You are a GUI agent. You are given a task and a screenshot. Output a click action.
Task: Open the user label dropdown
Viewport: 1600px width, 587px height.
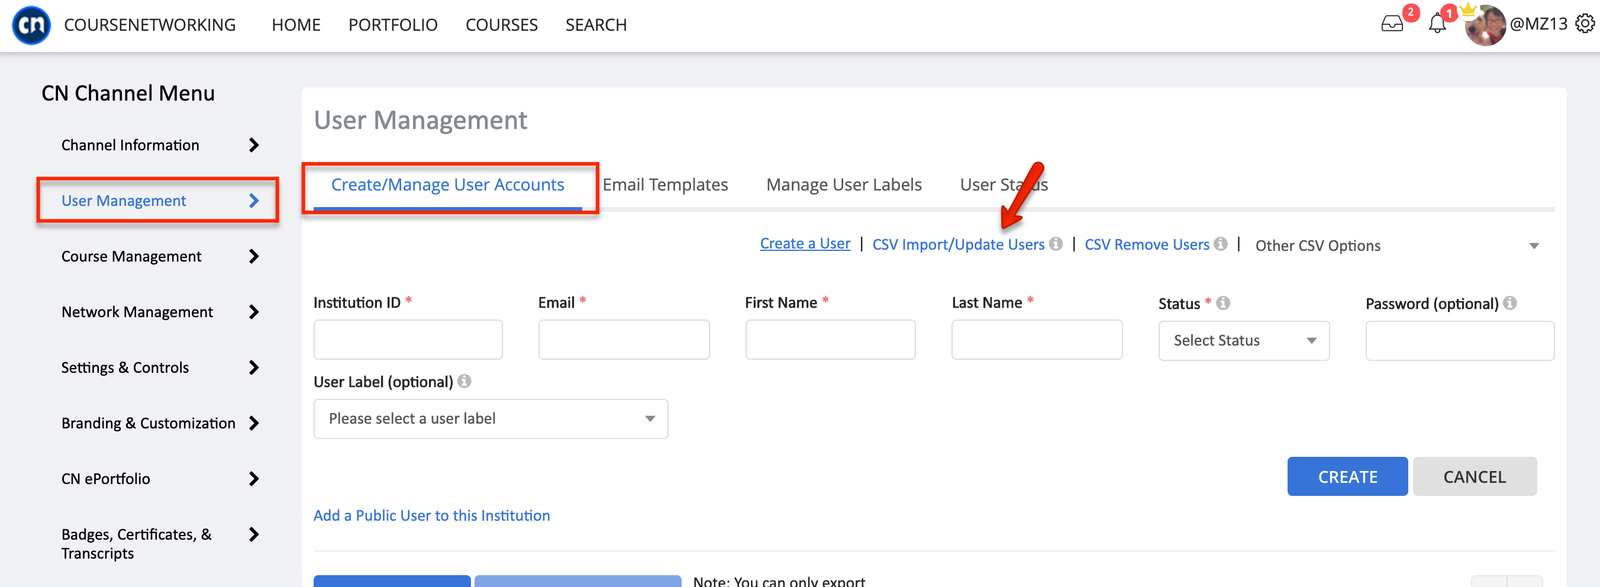click(x=491, y=419)
